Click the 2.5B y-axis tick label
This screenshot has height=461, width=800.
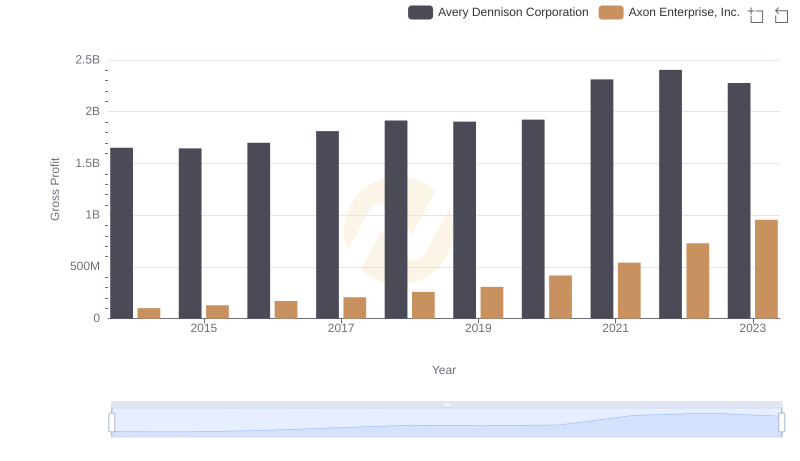coord(87,60)
